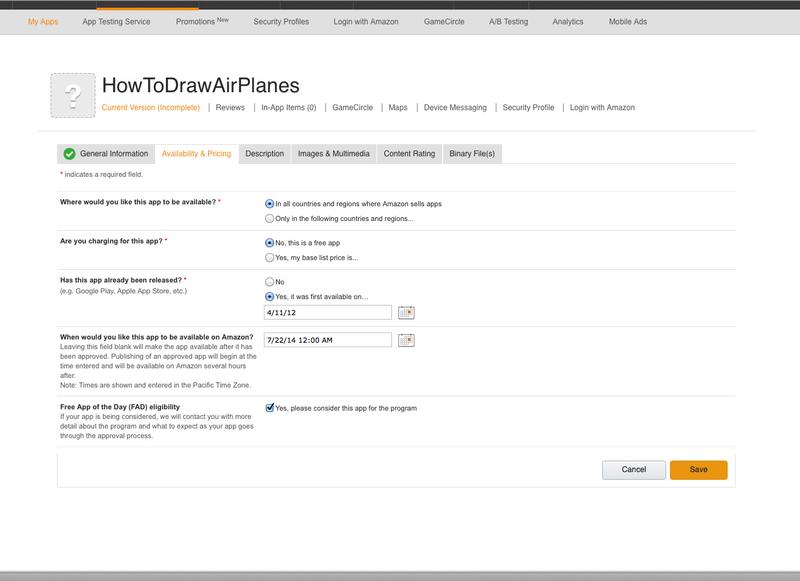Image resolution: width=800 pixels, height=581 pixels.
Task: Click the HowToDrawAirPlanes app title
Action: [x=201, y=85]
